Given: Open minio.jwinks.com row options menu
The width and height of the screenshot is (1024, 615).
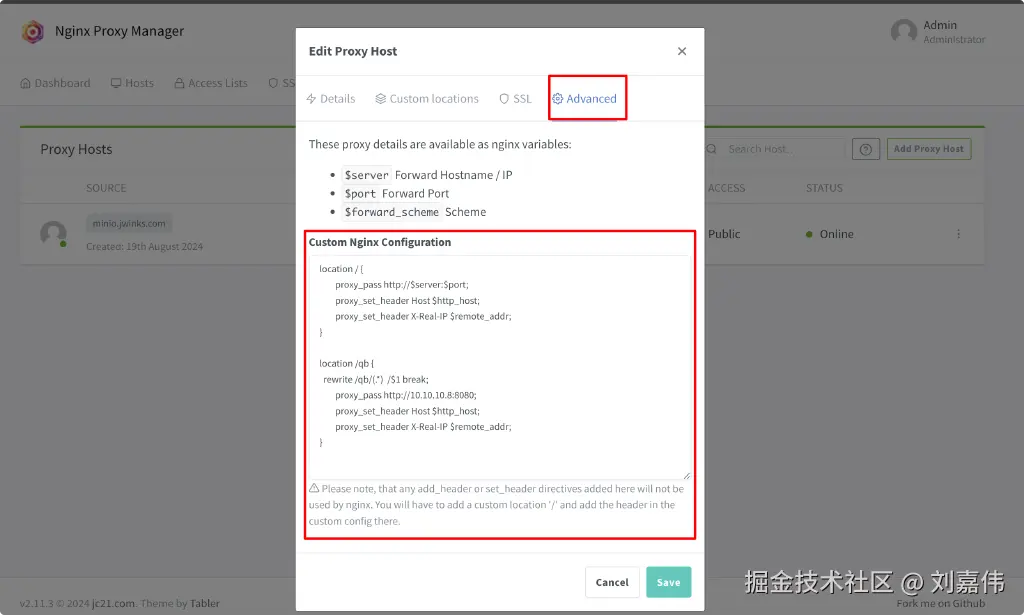Looking at the screenshot, I should [958, 234].
